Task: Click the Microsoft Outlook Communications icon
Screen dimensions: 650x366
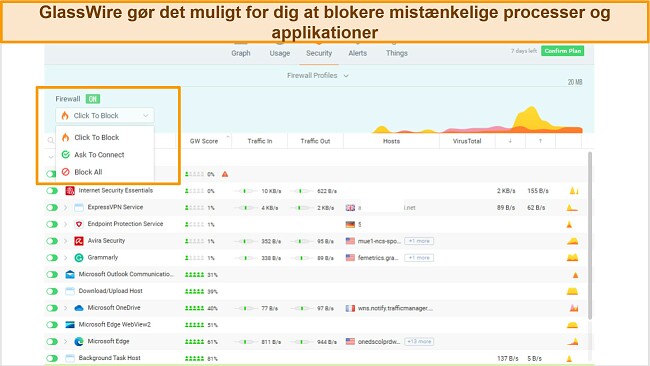Action: [70, 274]
